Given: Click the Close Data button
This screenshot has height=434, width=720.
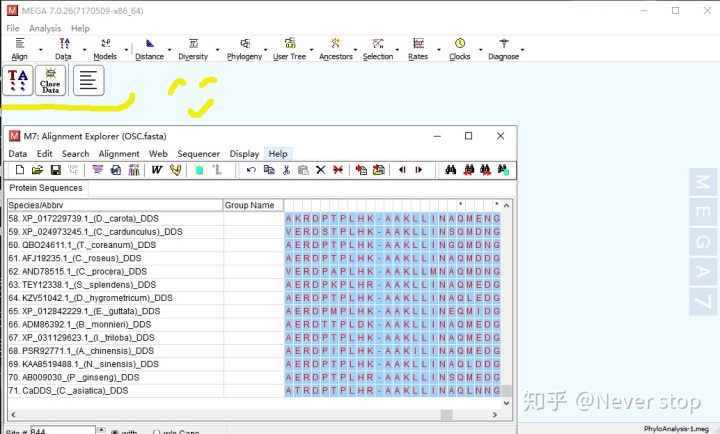Looking at the screenshot, I should click(51, 80).
